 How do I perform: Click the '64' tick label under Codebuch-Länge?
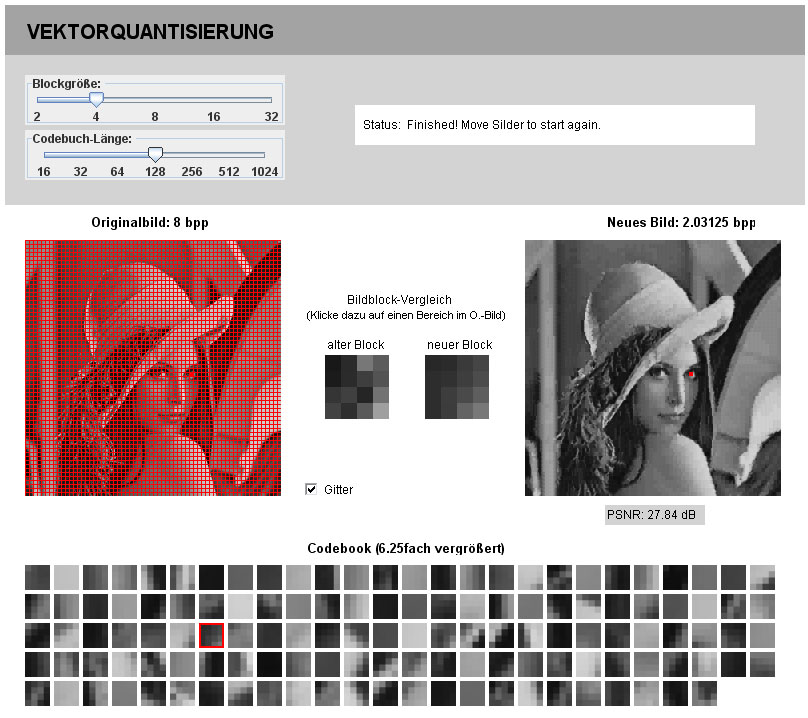[117, 172]
